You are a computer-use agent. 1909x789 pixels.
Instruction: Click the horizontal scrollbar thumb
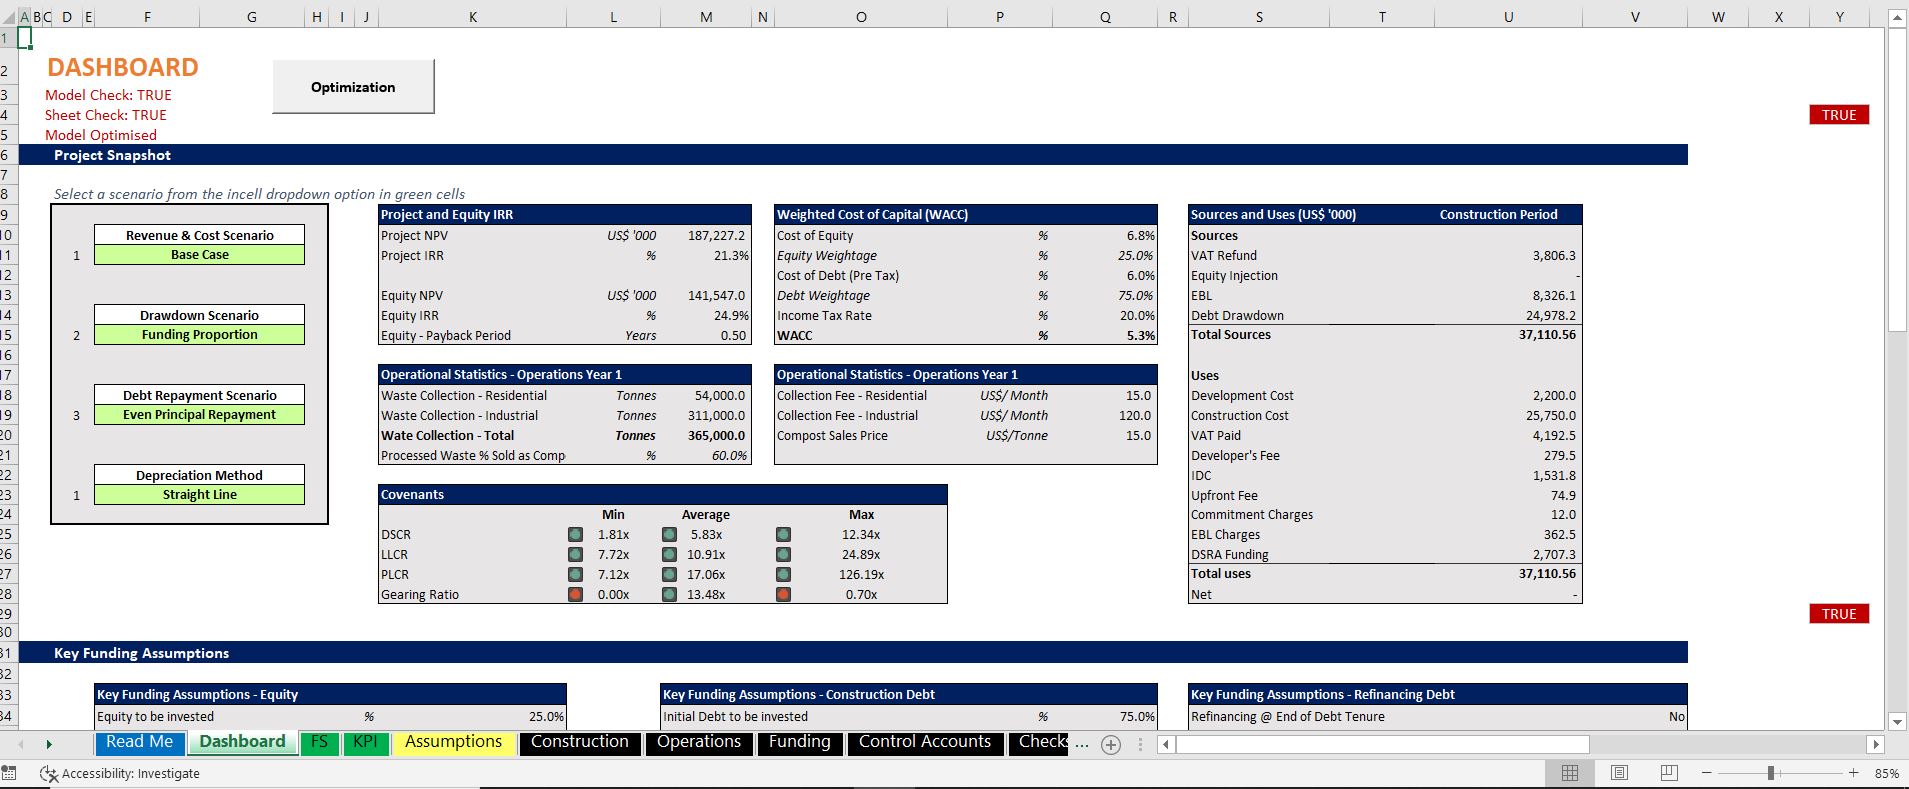[1383, 744]
